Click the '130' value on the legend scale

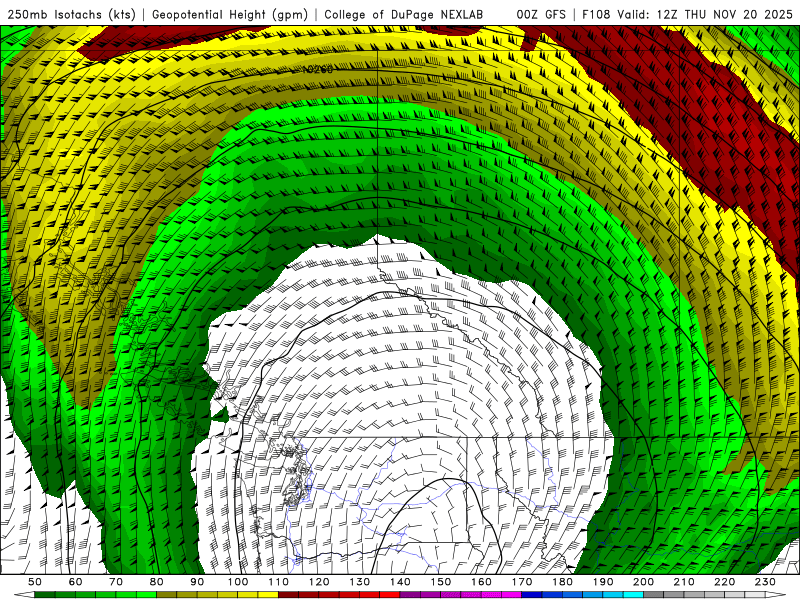tap(360, 582)
